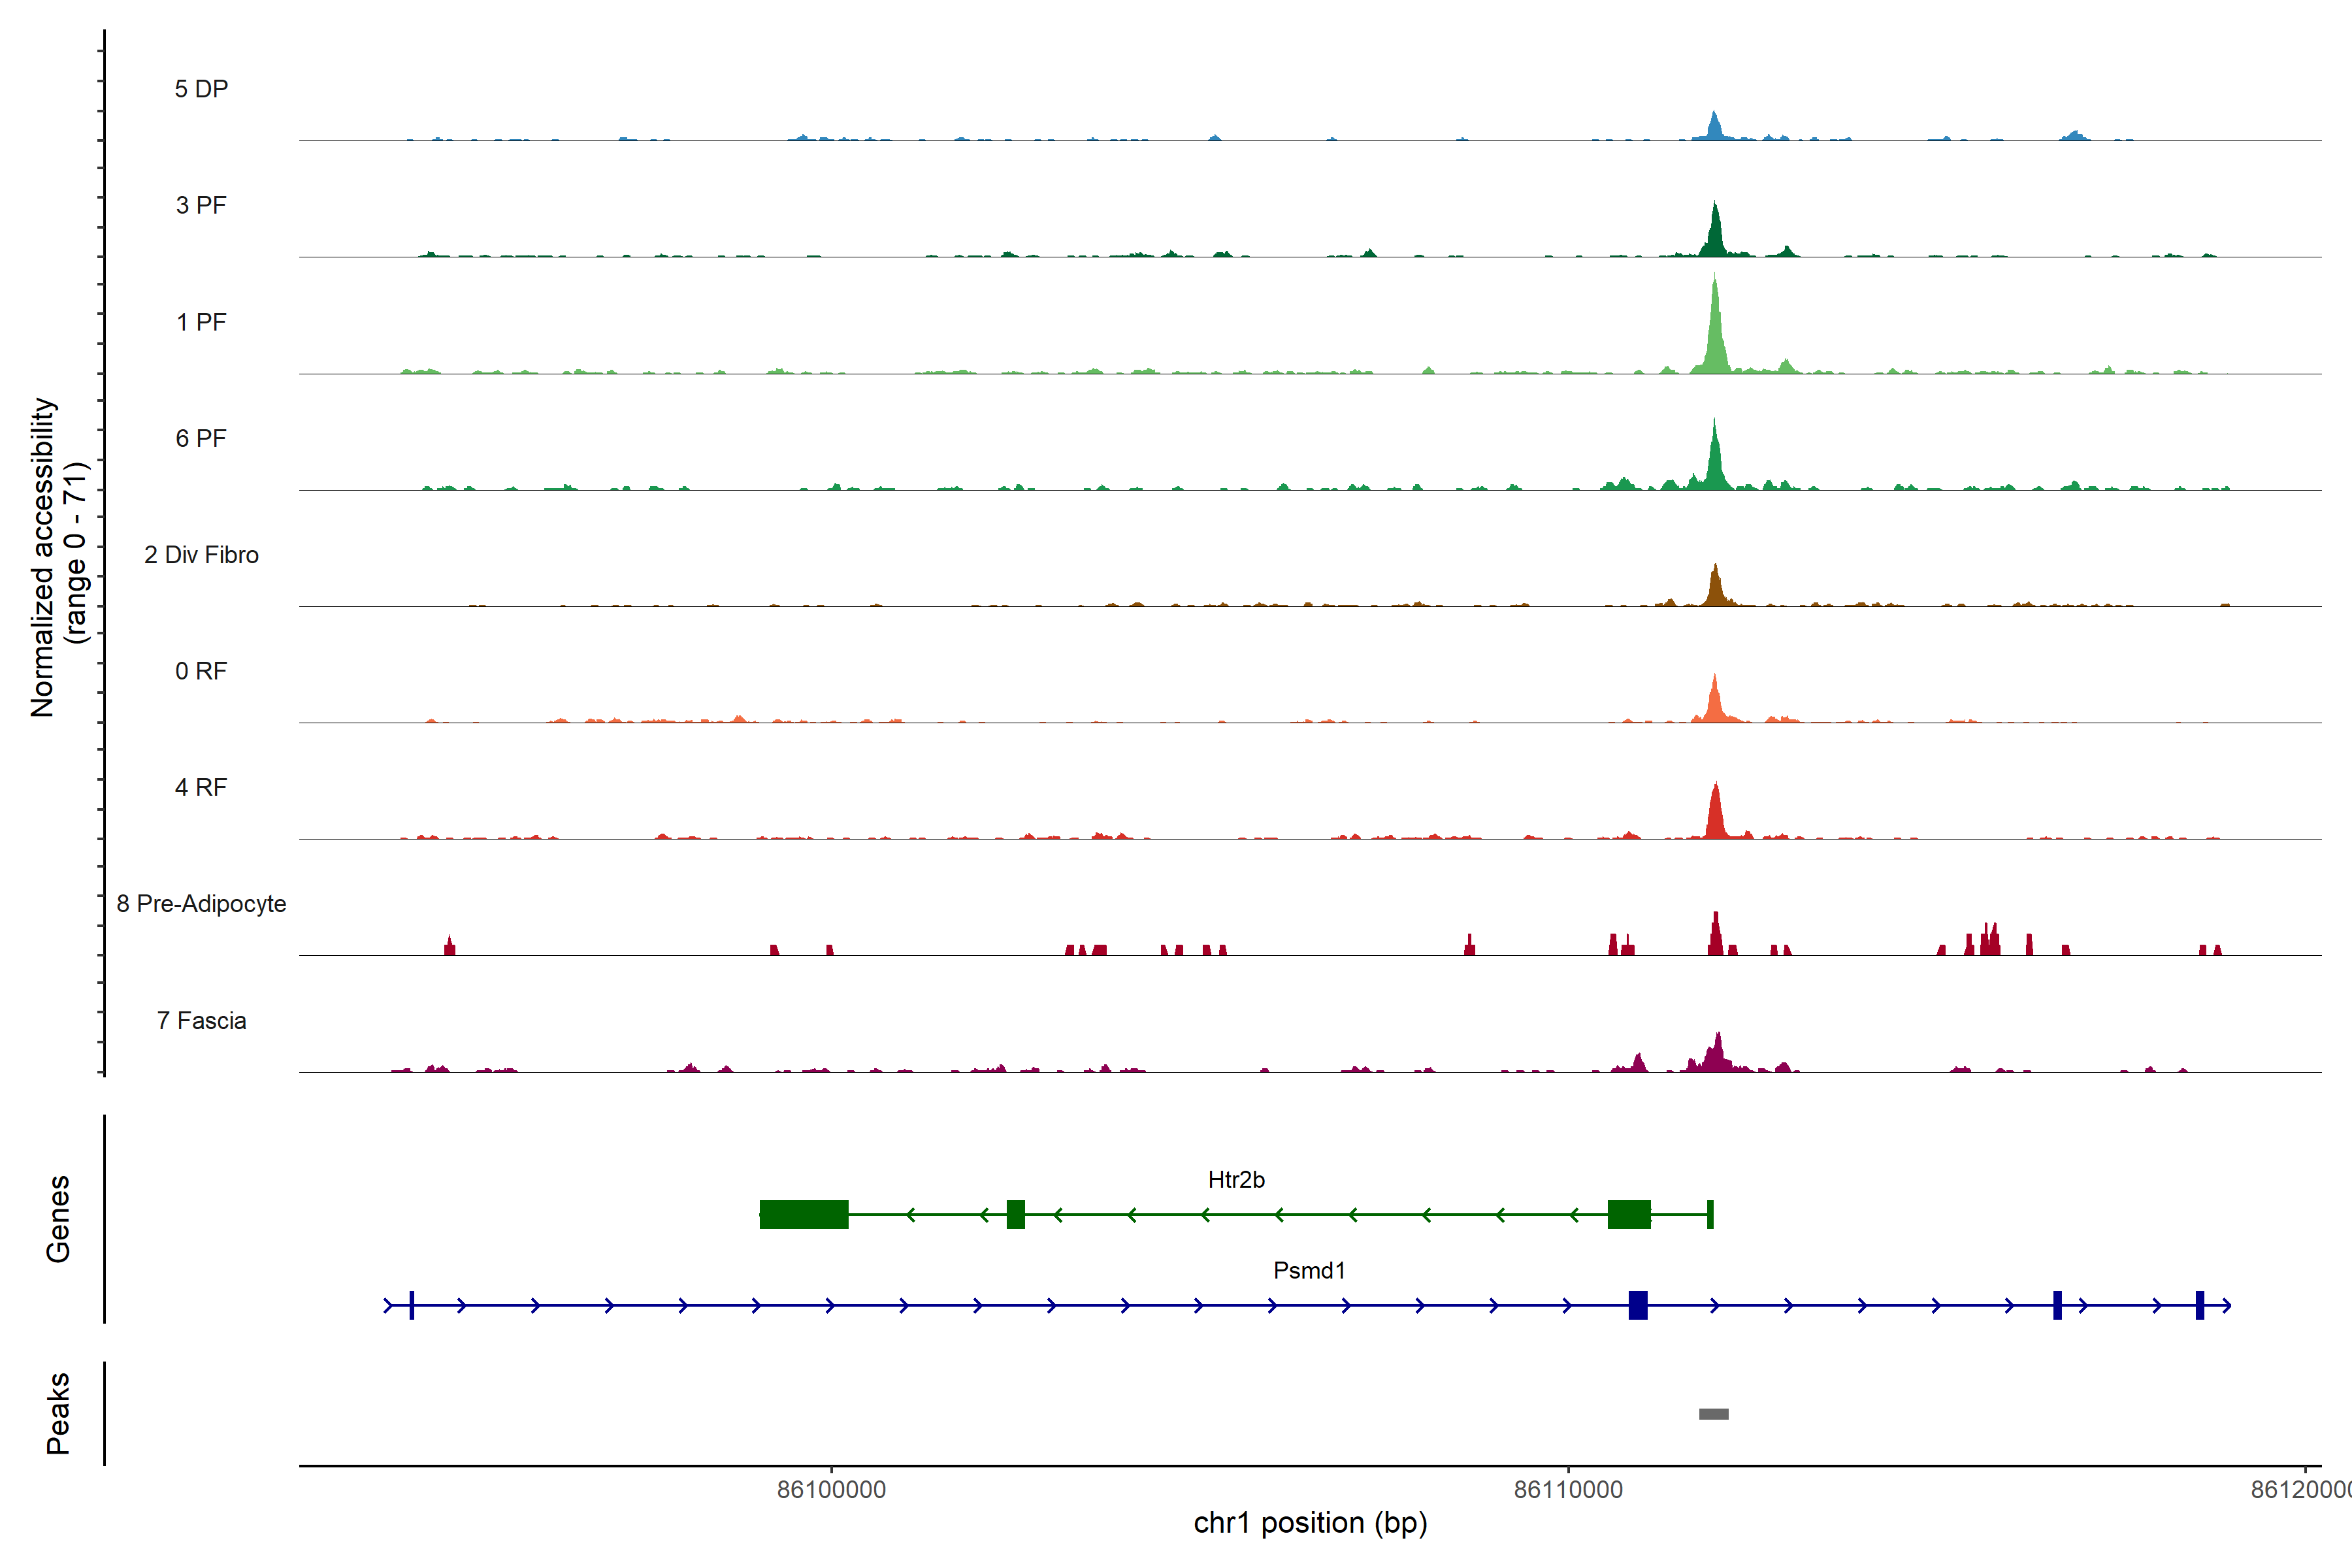Image resolution: width=2352 pixels, height=1568 pixels.
Task: Select the 2 Div Fibro track label
Action: 201,555
